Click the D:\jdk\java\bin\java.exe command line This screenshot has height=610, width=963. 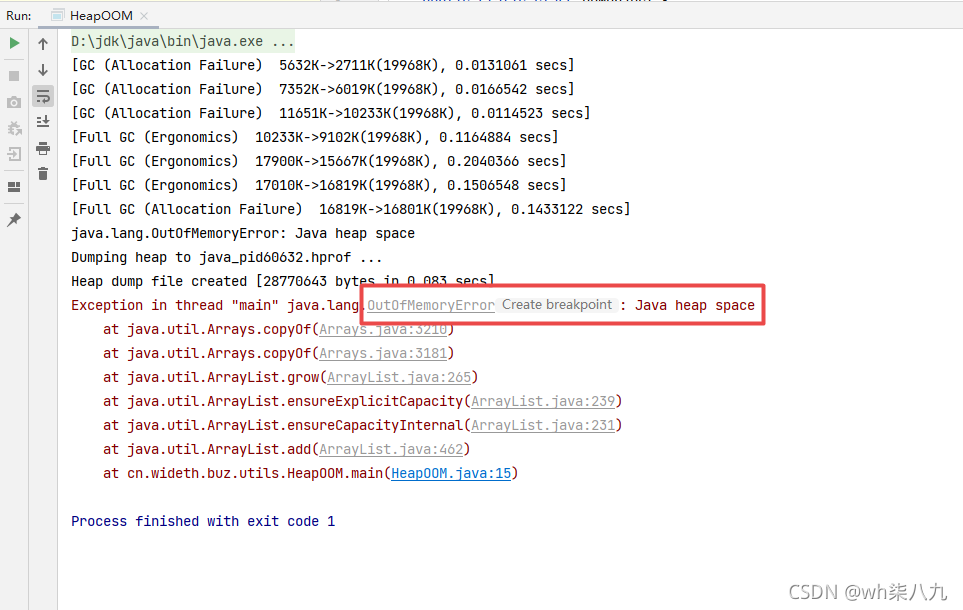[x=182, y=41]
